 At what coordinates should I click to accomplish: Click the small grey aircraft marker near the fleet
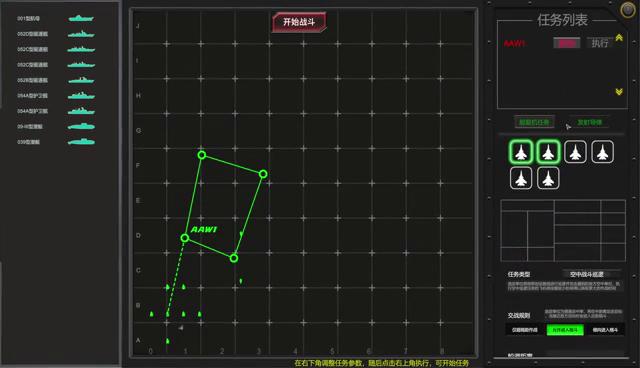point(181,327)
